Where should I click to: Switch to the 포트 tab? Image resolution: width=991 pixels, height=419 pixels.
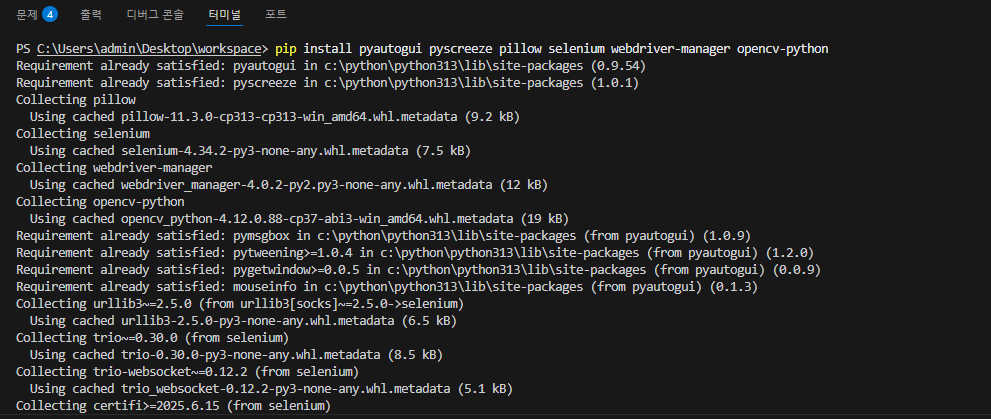276,14
